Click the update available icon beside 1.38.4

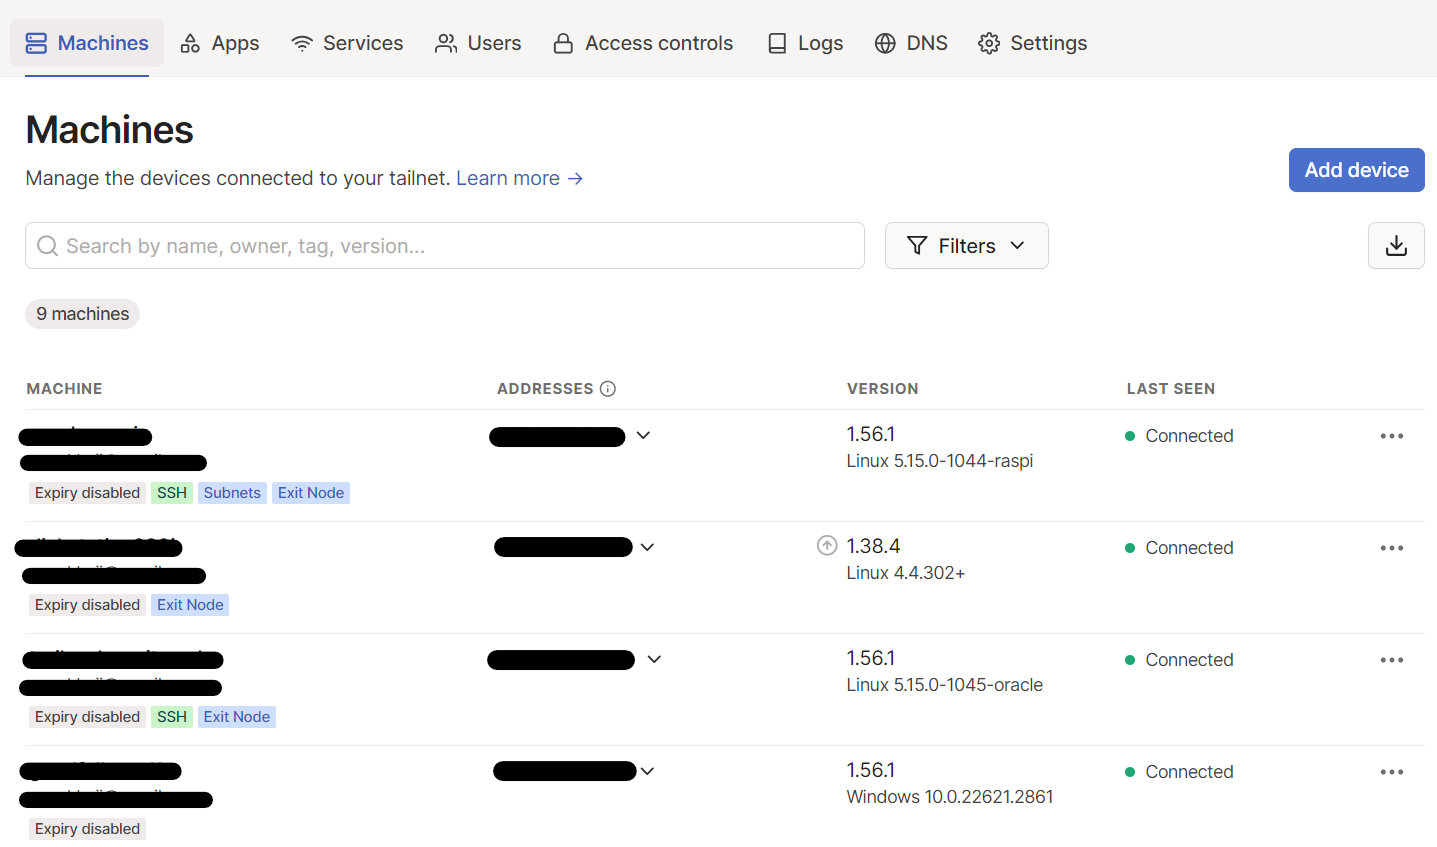[827, 546]
